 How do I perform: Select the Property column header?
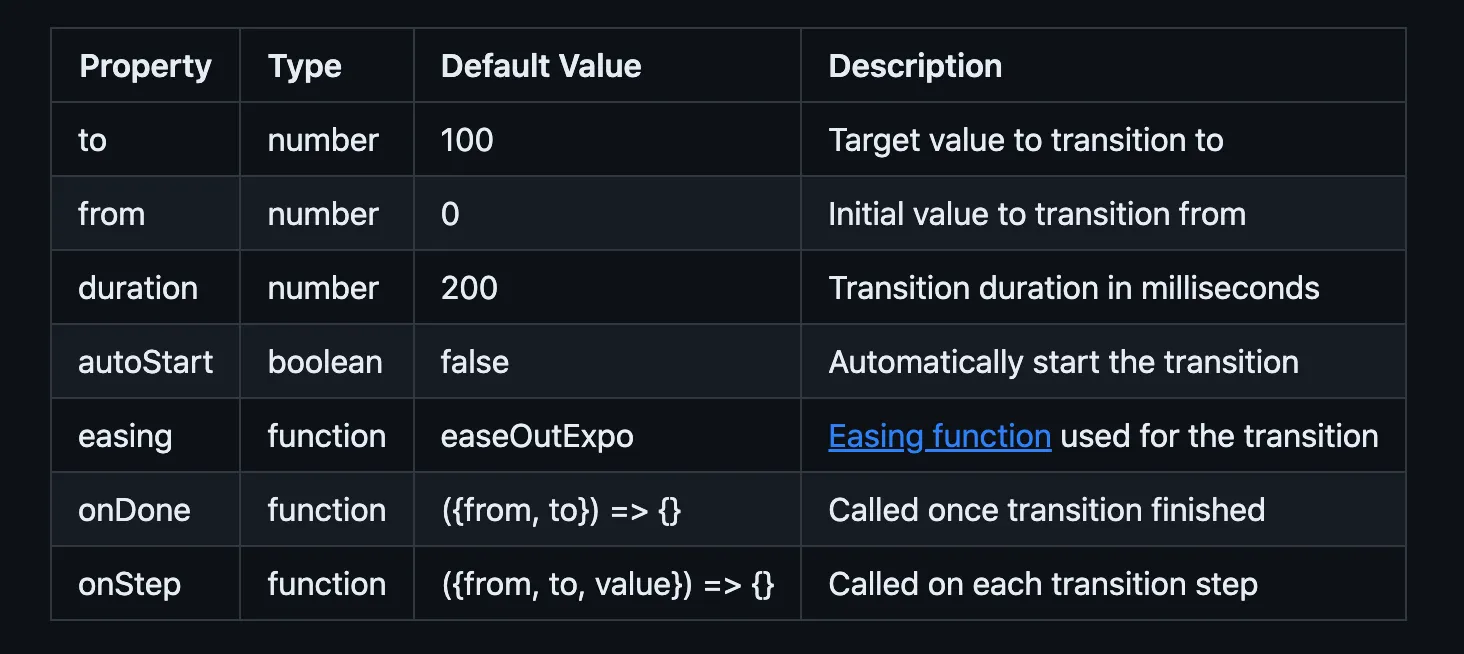(145, 66)
